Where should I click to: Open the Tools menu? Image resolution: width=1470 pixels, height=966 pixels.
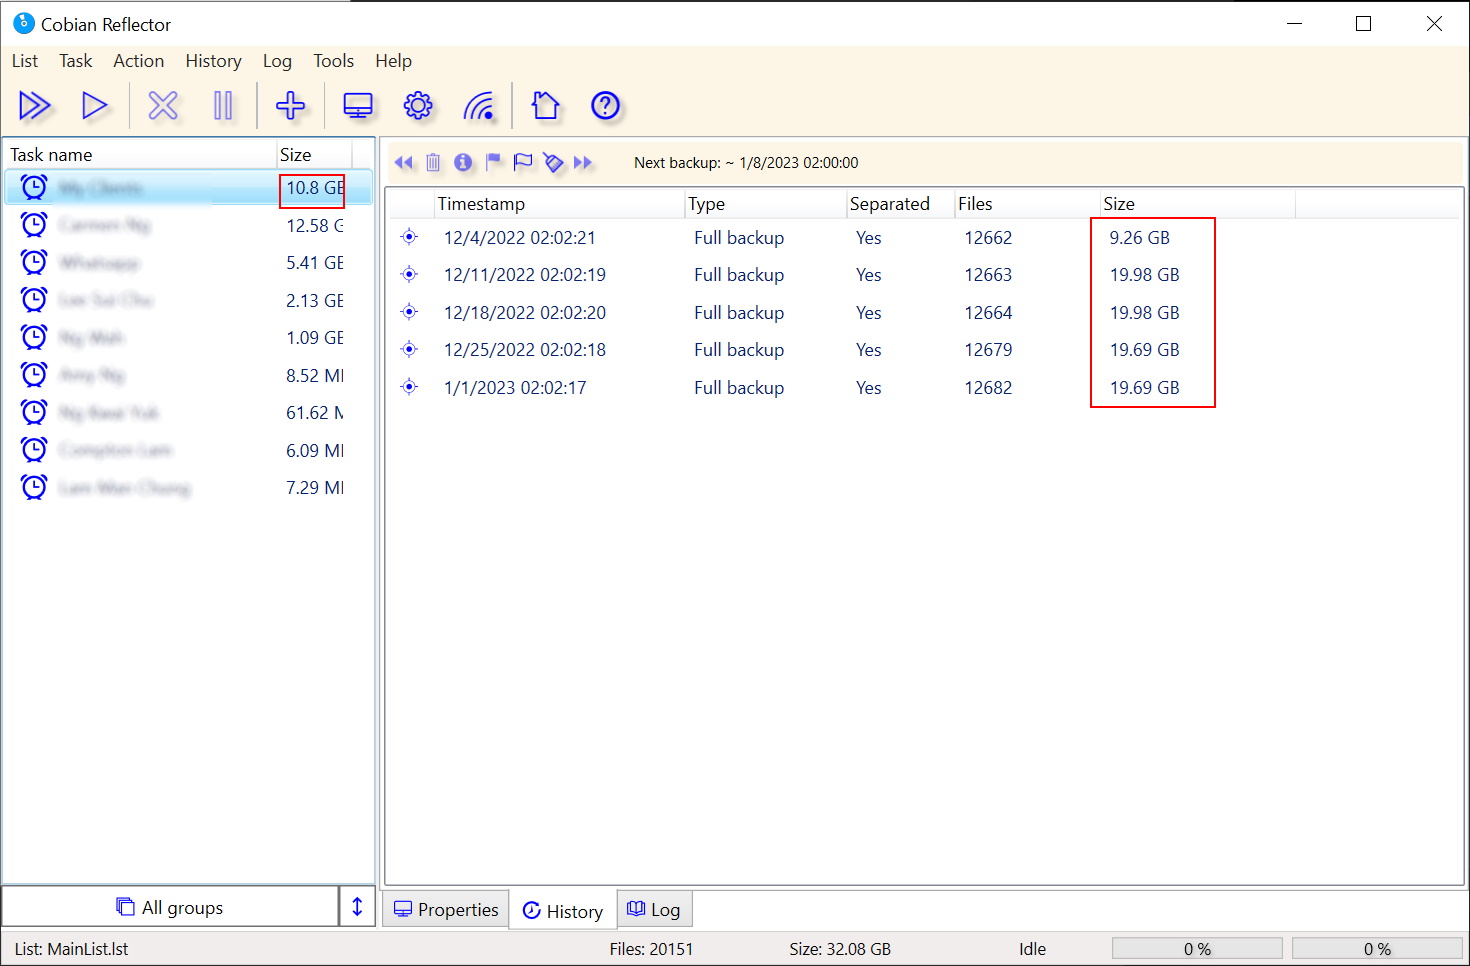334,61
